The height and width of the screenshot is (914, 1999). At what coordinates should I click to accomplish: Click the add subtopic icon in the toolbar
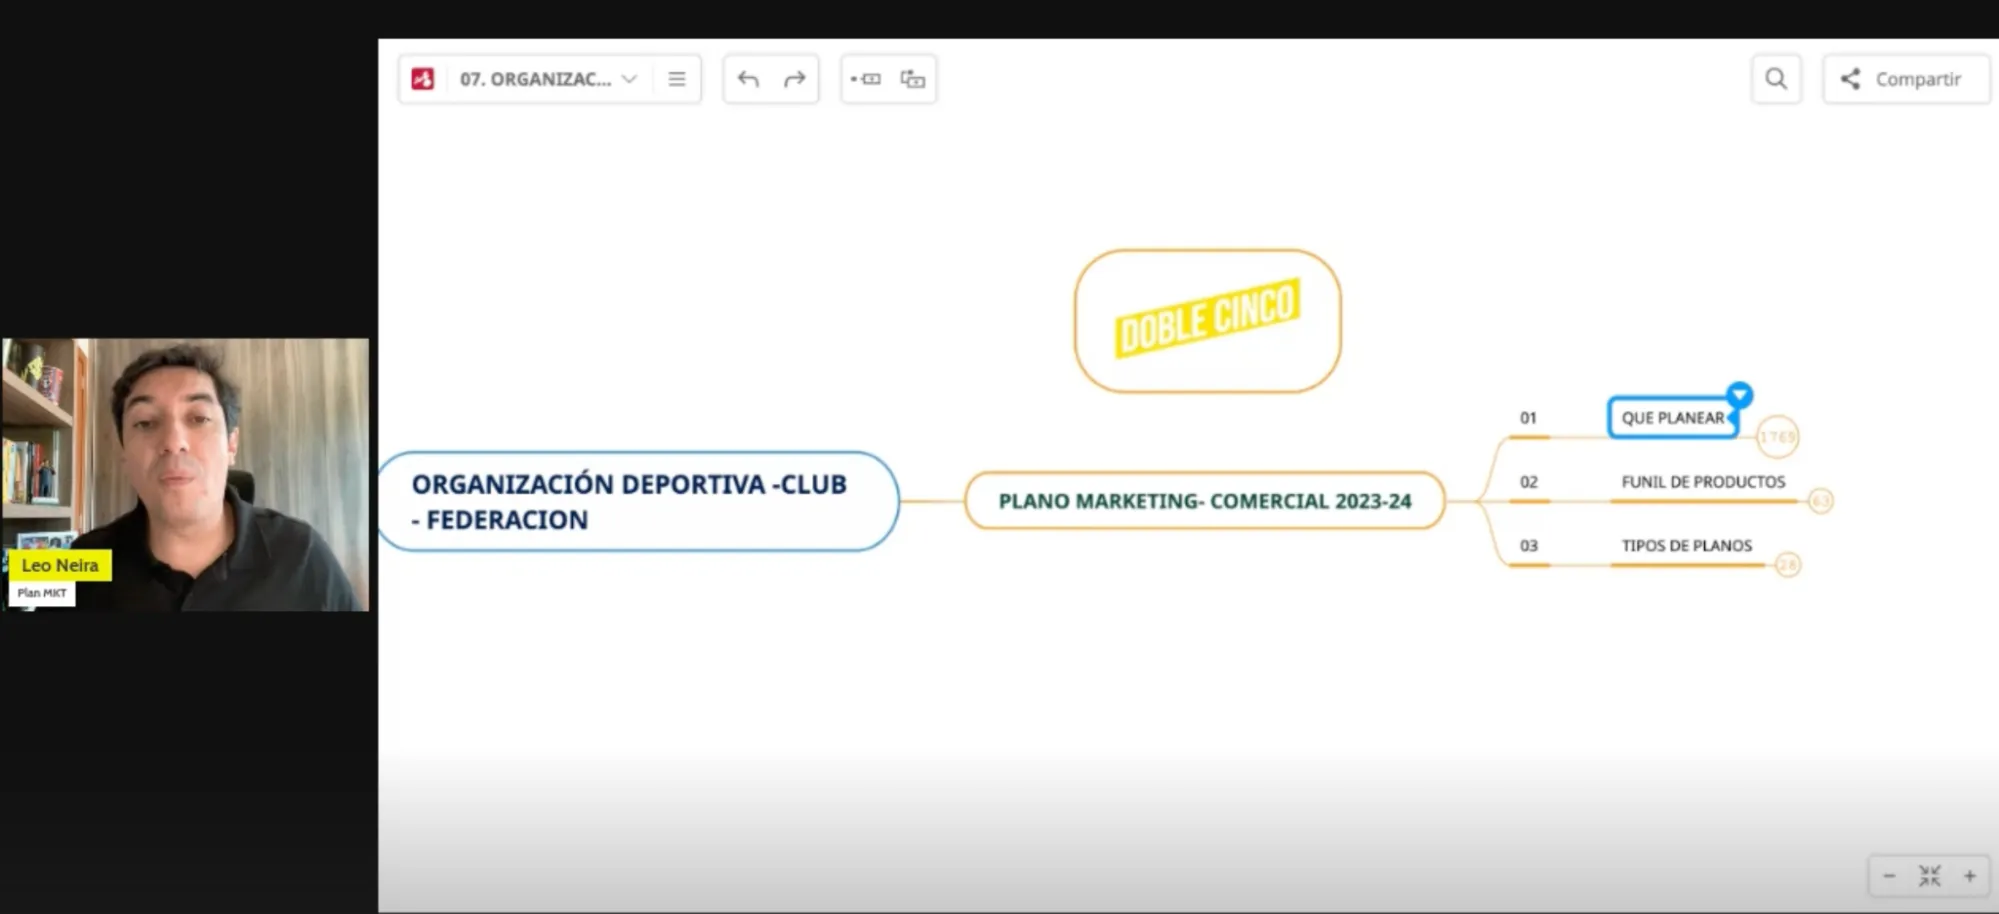(x=911, y=78)
